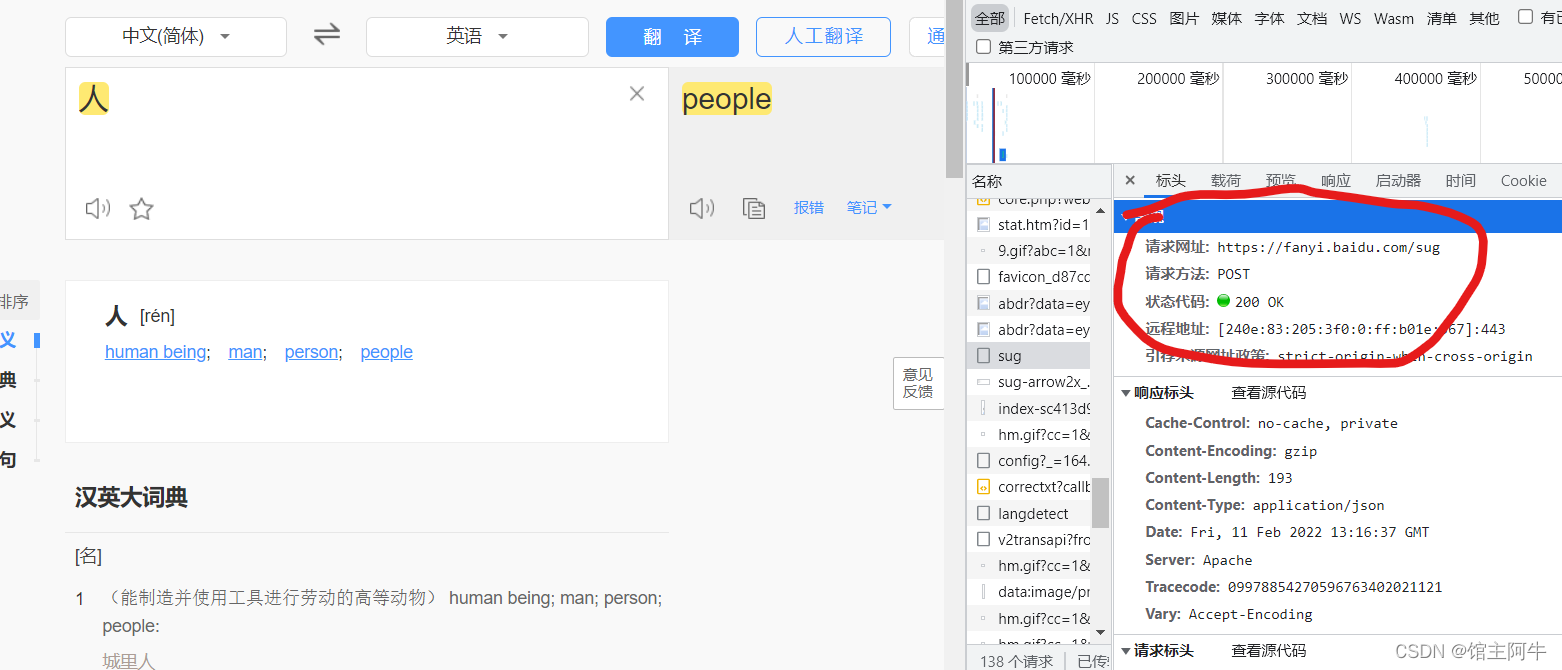Check the box next to the config request
Viewport: 1562px width, 670px height.
pyautogui.click(x=983, y=460)
